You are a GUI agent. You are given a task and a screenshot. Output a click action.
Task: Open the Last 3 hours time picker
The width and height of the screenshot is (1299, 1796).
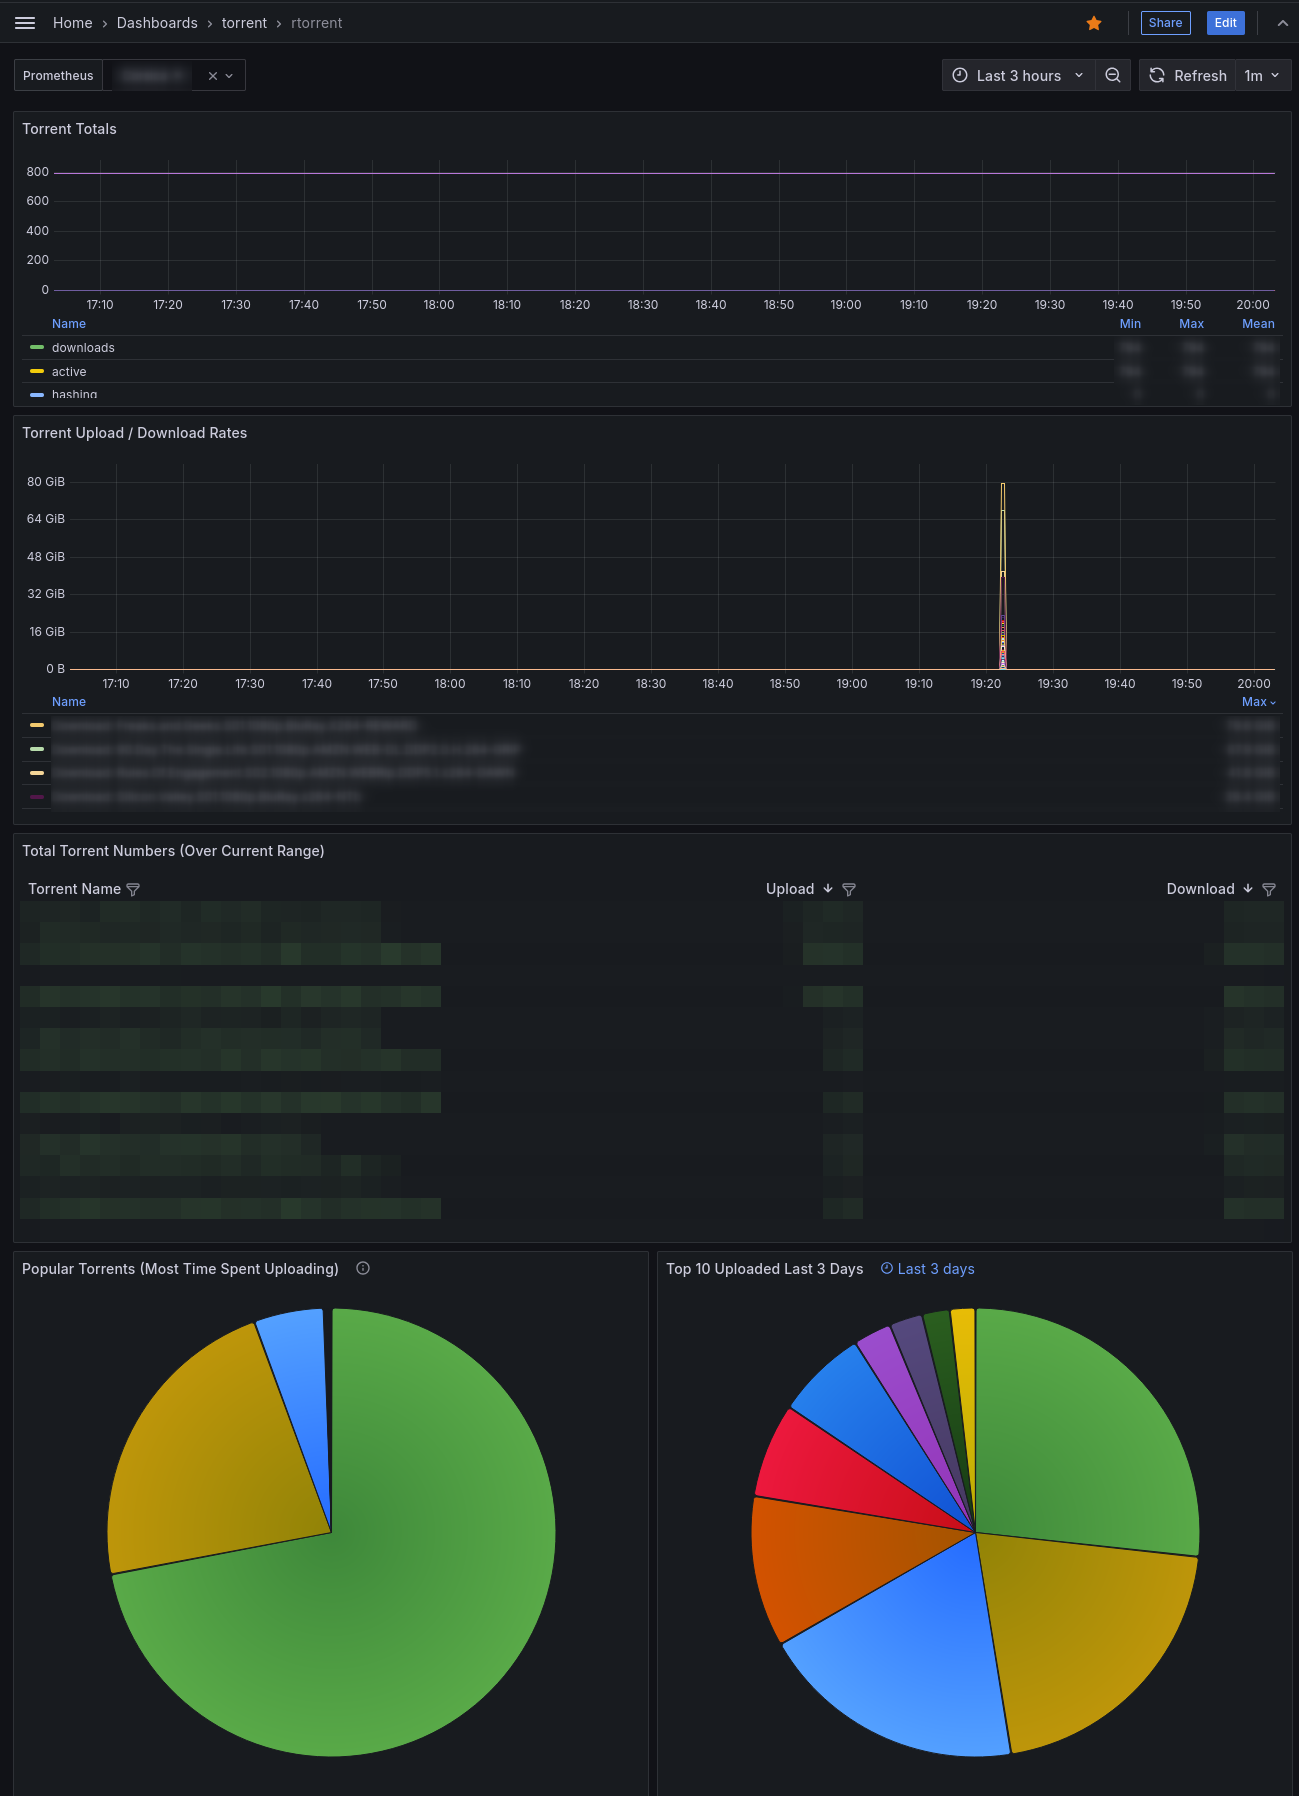1018,76
